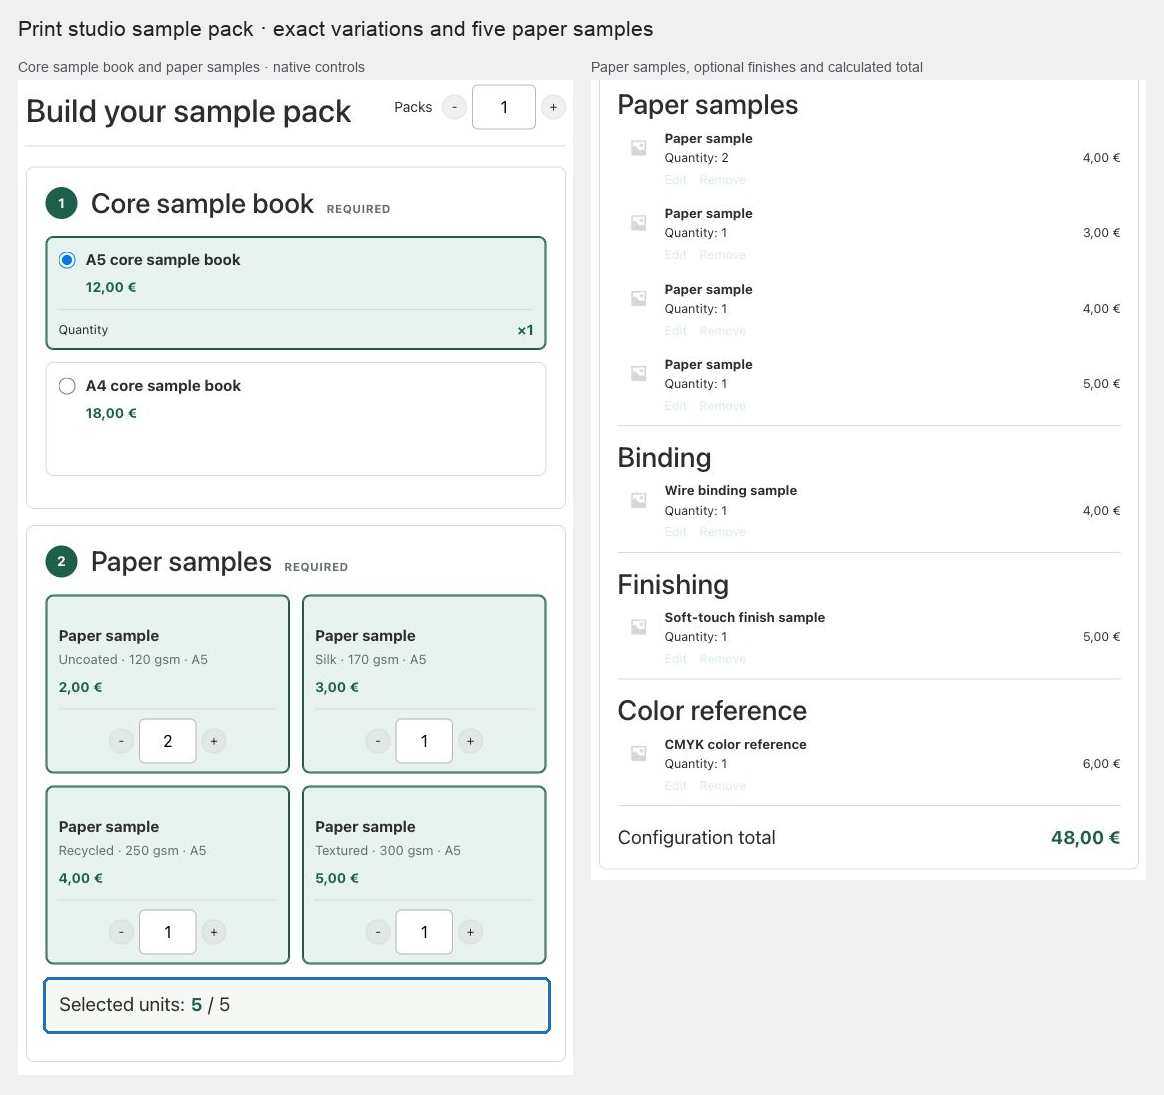1164x1095 pixels.
Task: Click the Textured 300 gsm quantity field
Action: (x=425, y=932)
